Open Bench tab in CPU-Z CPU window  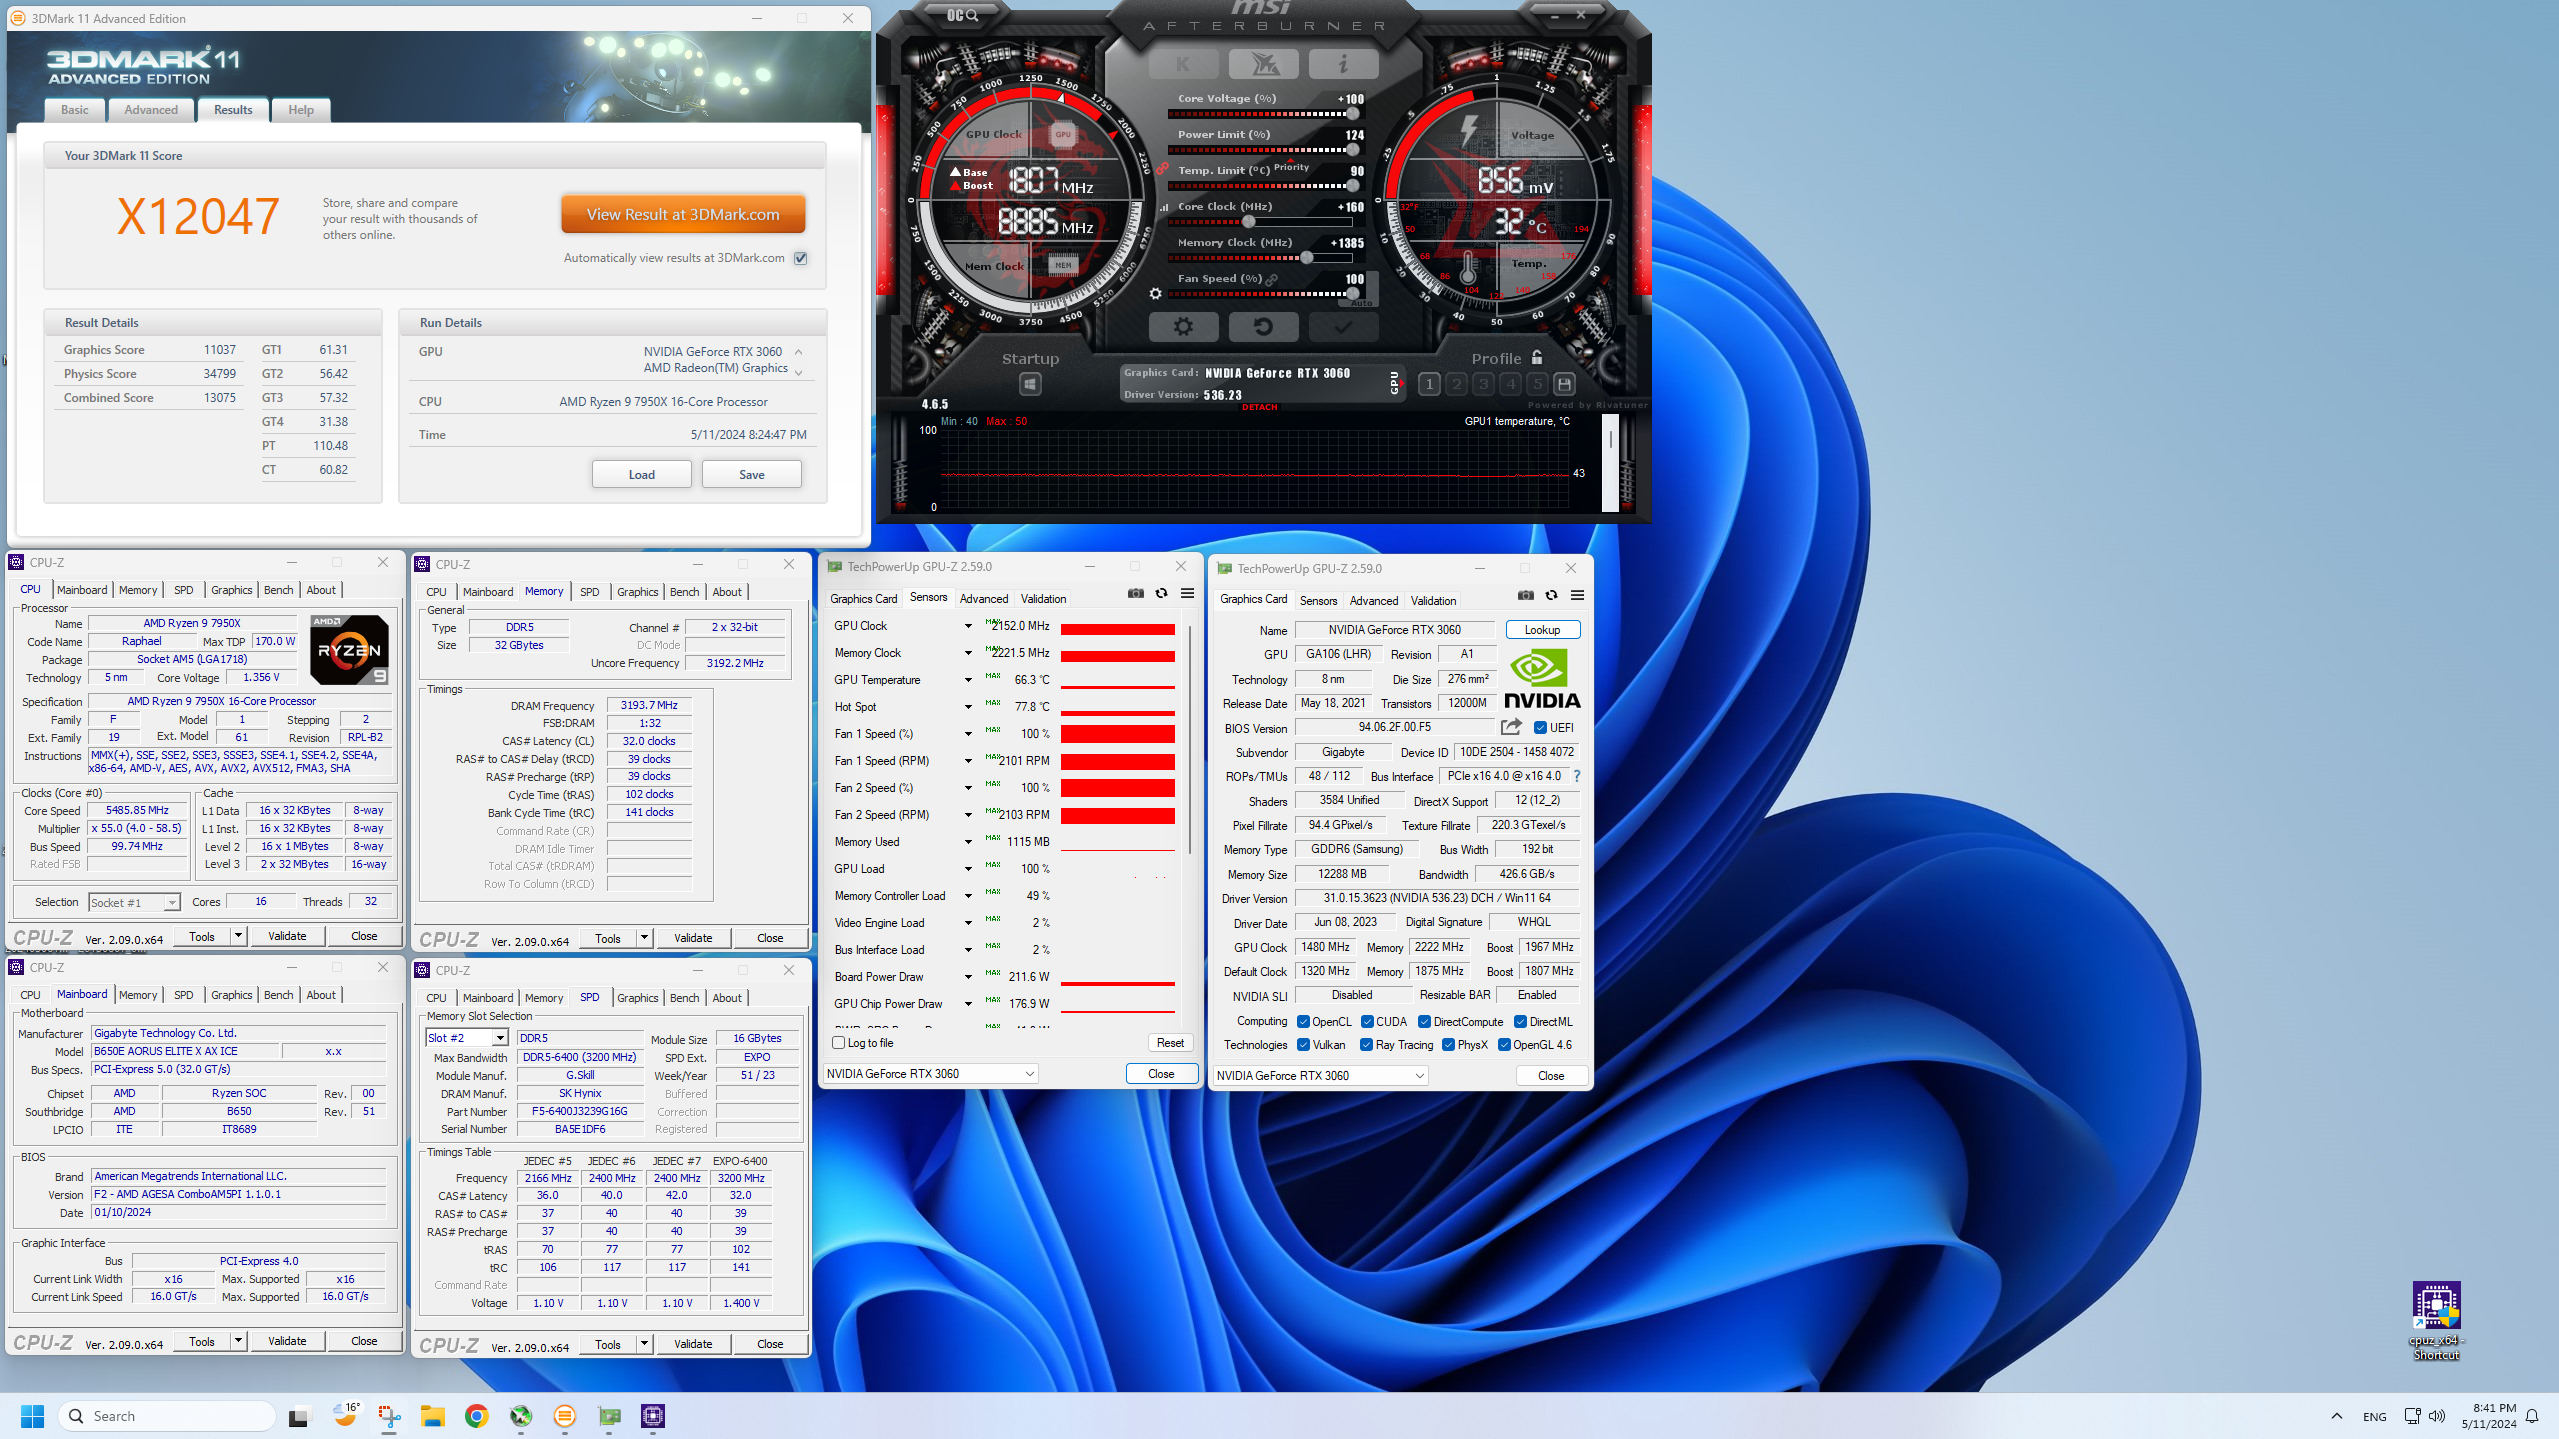click(x=279, y=590)
